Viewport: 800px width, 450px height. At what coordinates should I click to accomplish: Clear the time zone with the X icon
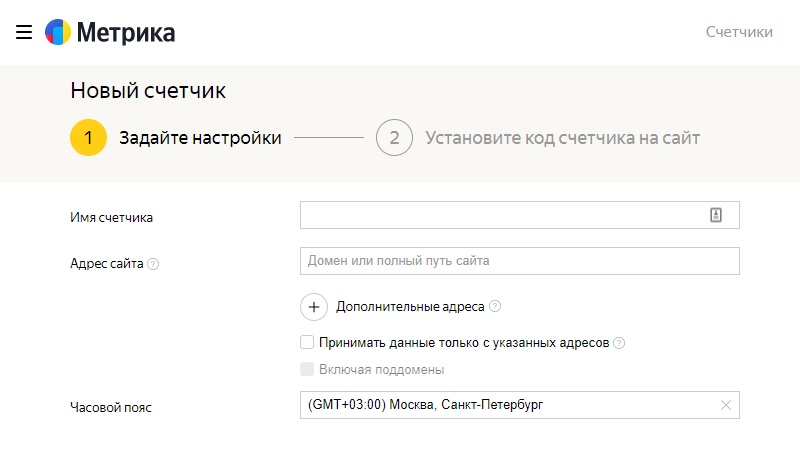tap(726, 405)
